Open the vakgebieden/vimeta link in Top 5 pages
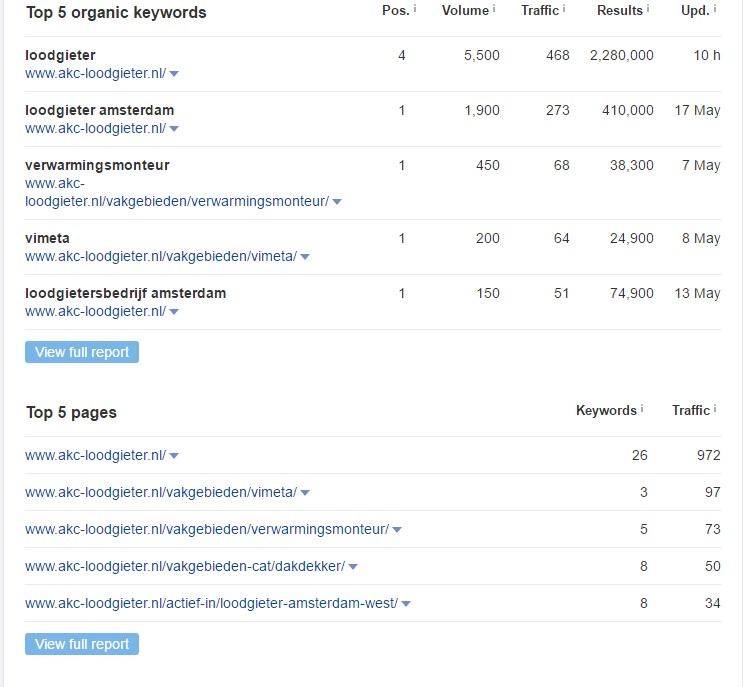744x687 pixels. 160,492
